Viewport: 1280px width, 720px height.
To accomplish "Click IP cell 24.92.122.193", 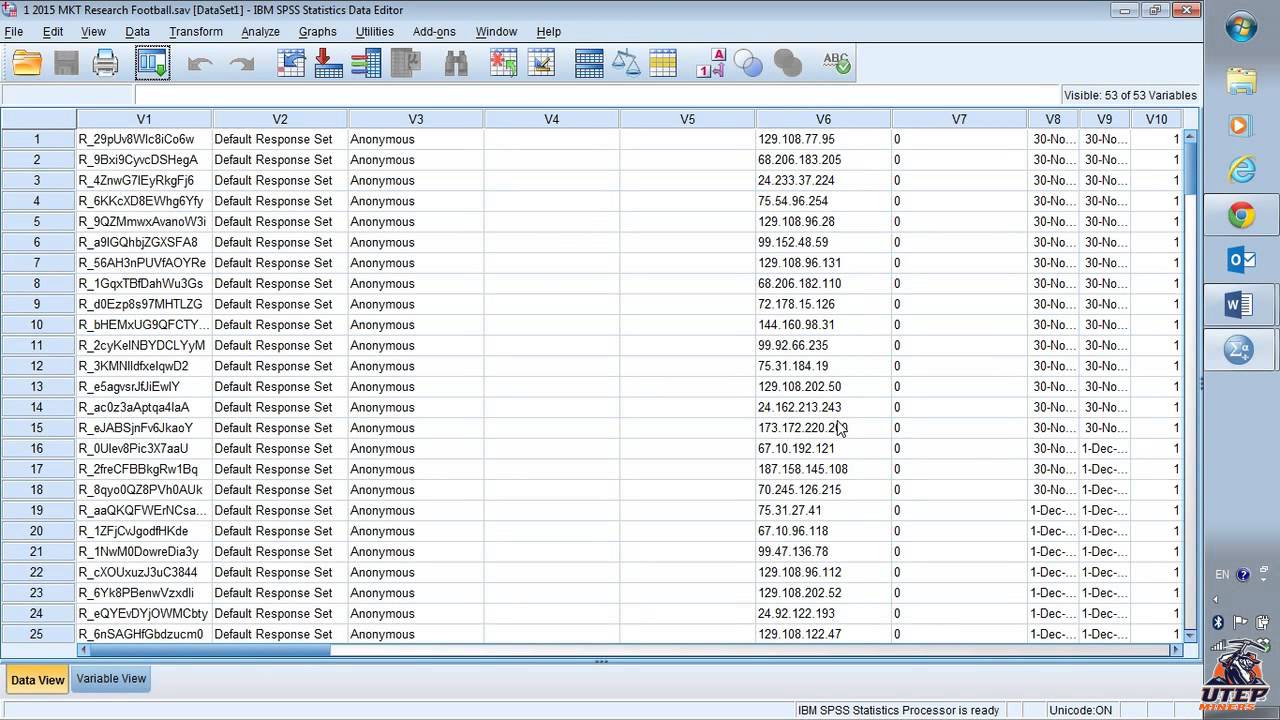I will pyautogui.click(x=823, y=614).
